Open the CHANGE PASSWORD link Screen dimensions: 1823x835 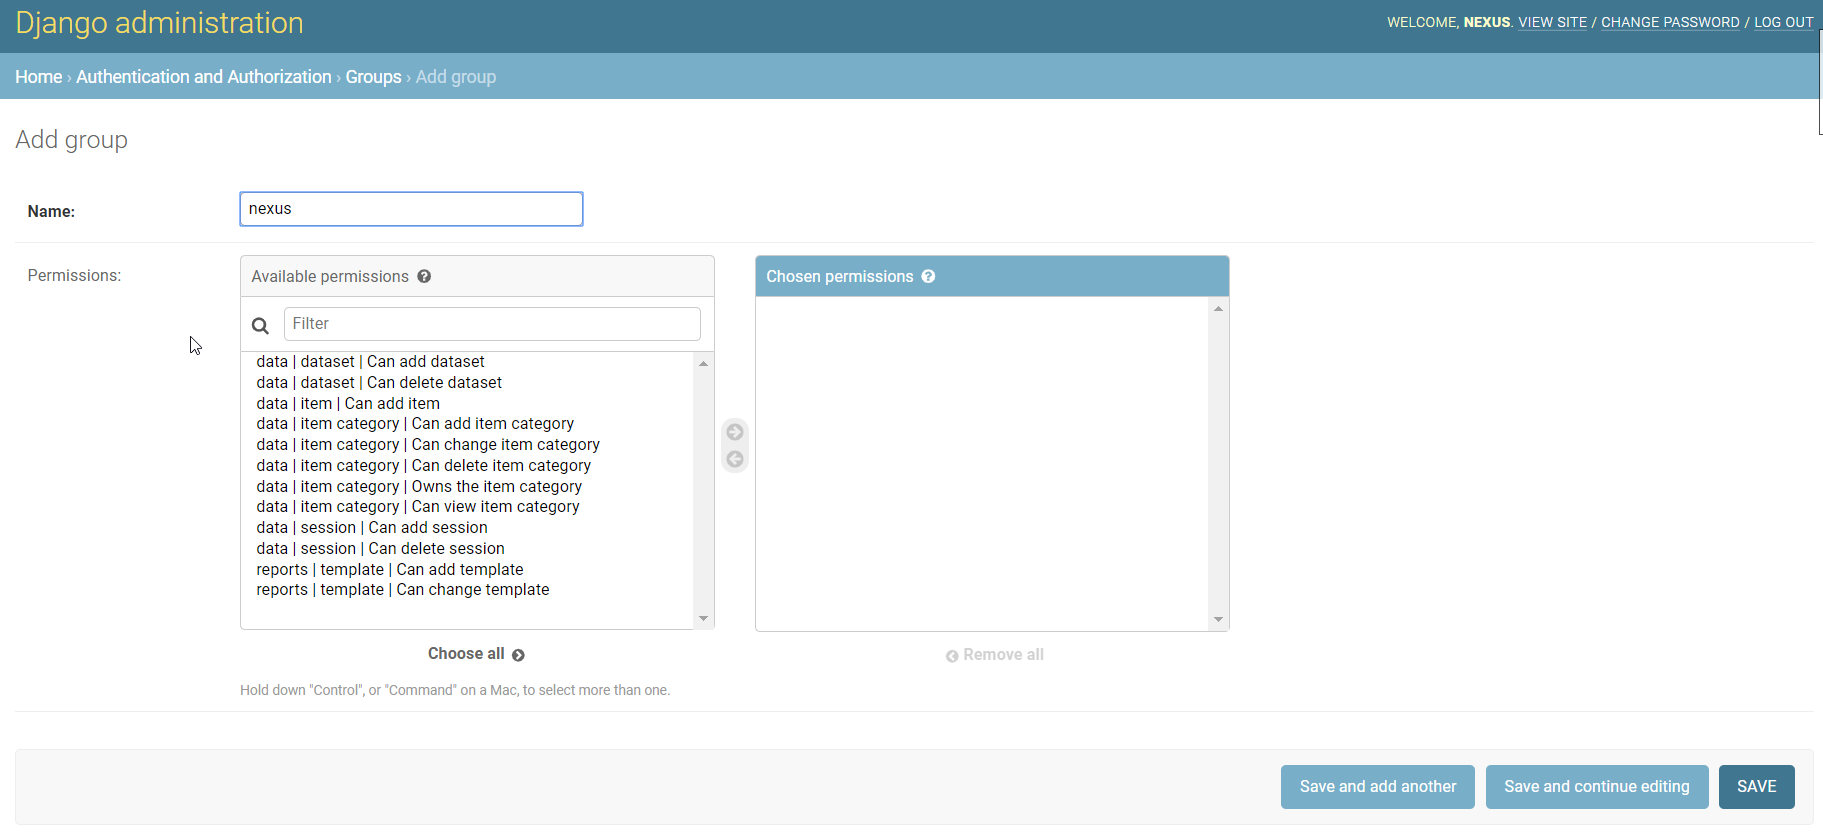(x=1670, y=22)
